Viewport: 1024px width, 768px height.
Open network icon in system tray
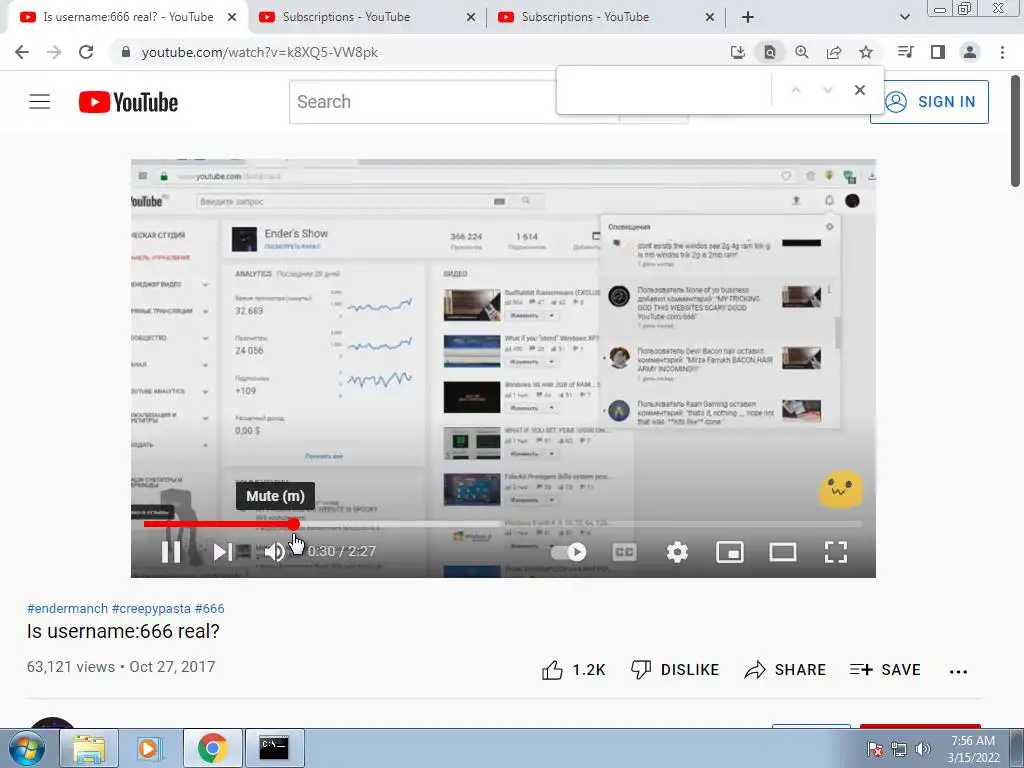tap(899, 749)
